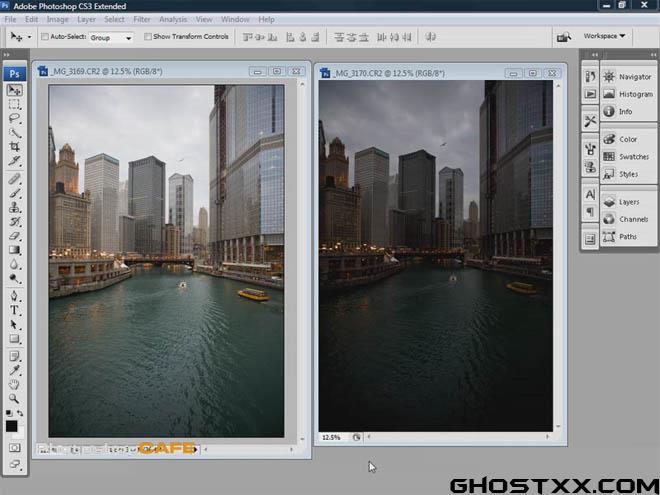Open the Analysis menu
The image size is (660, 495).
click(173, 19)
